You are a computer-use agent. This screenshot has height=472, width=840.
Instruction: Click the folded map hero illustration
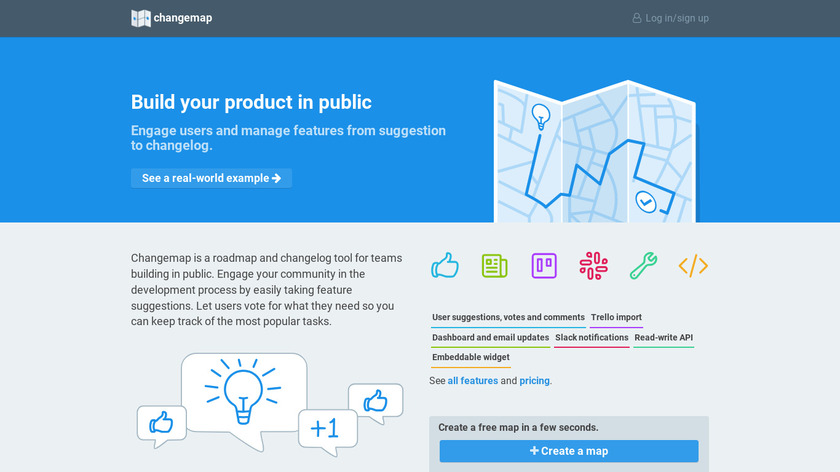pyautogui.click(x=595, y=150)
